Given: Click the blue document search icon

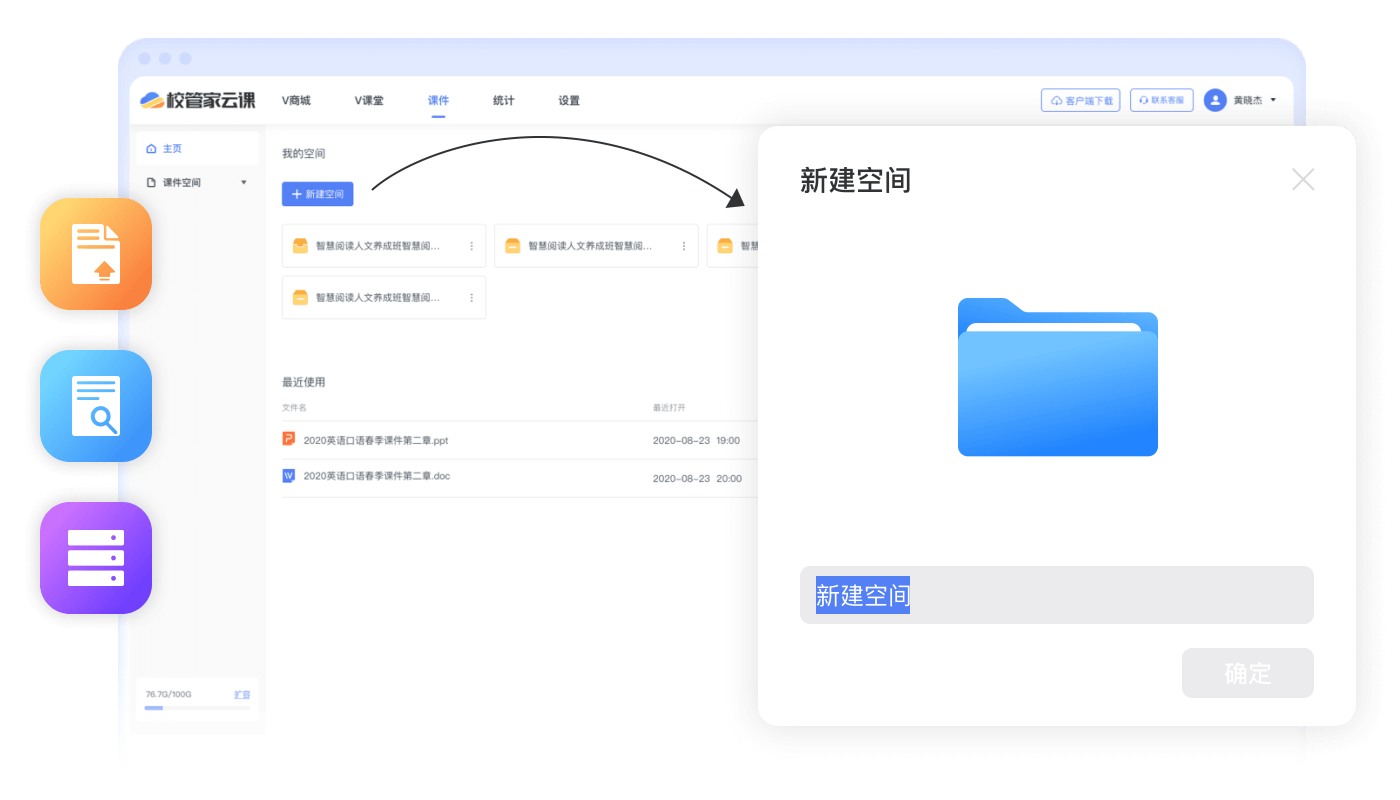Looking at the screenshot, I should [x=96, y=405].
